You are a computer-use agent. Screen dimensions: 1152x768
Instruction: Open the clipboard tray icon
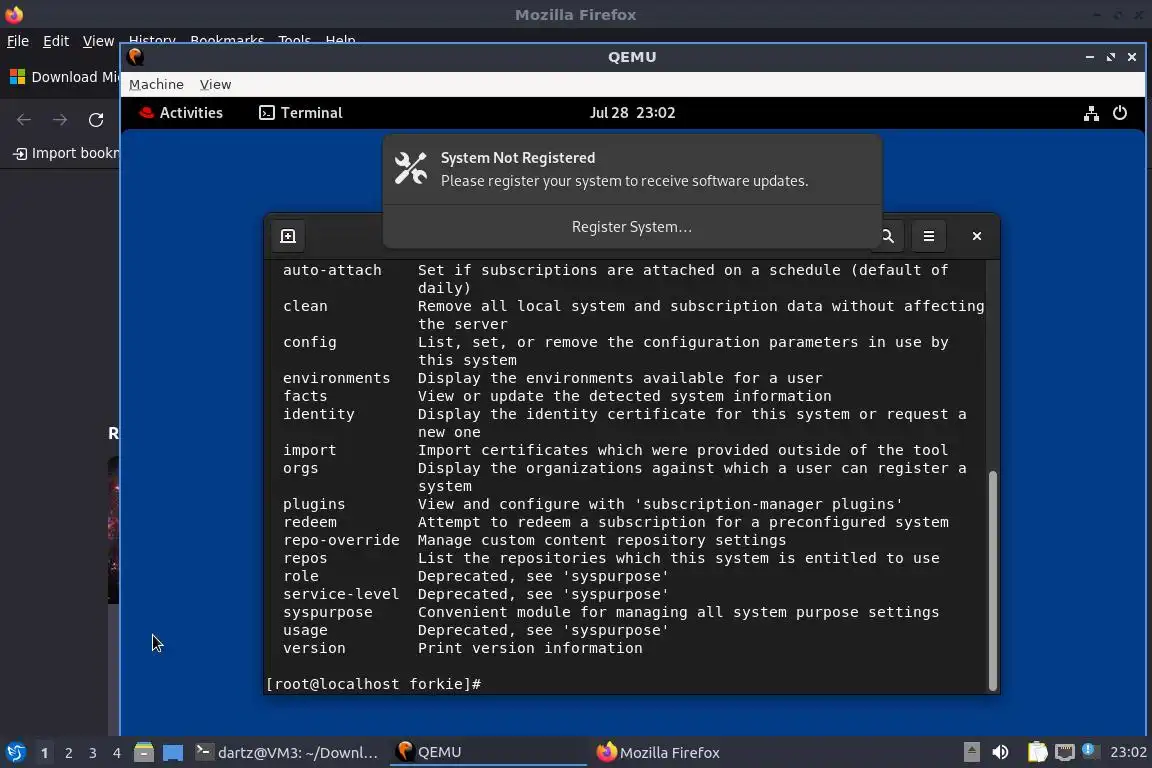point(1037,753)
